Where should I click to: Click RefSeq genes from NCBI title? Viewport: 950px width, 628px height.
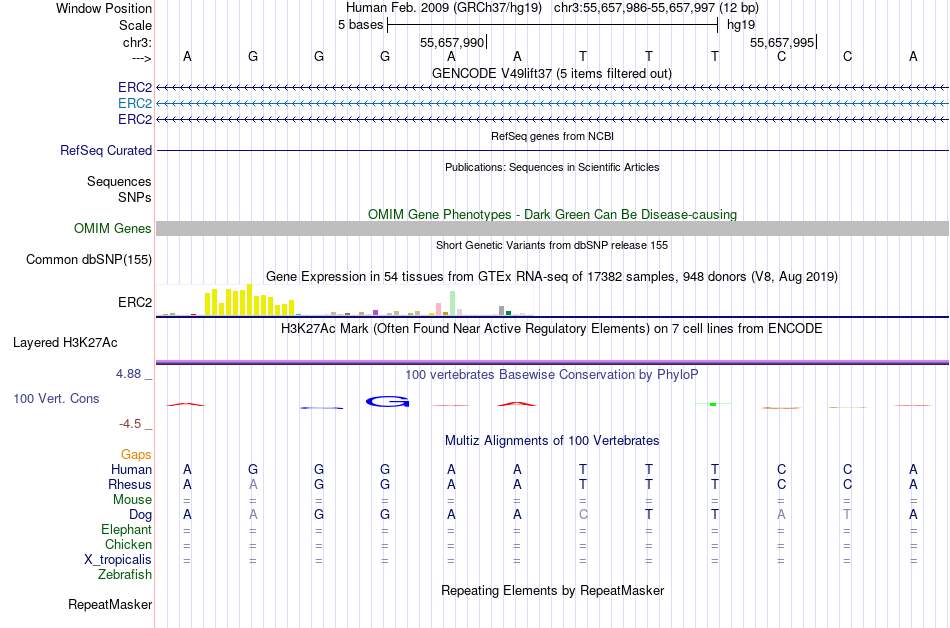pos(552,136)
